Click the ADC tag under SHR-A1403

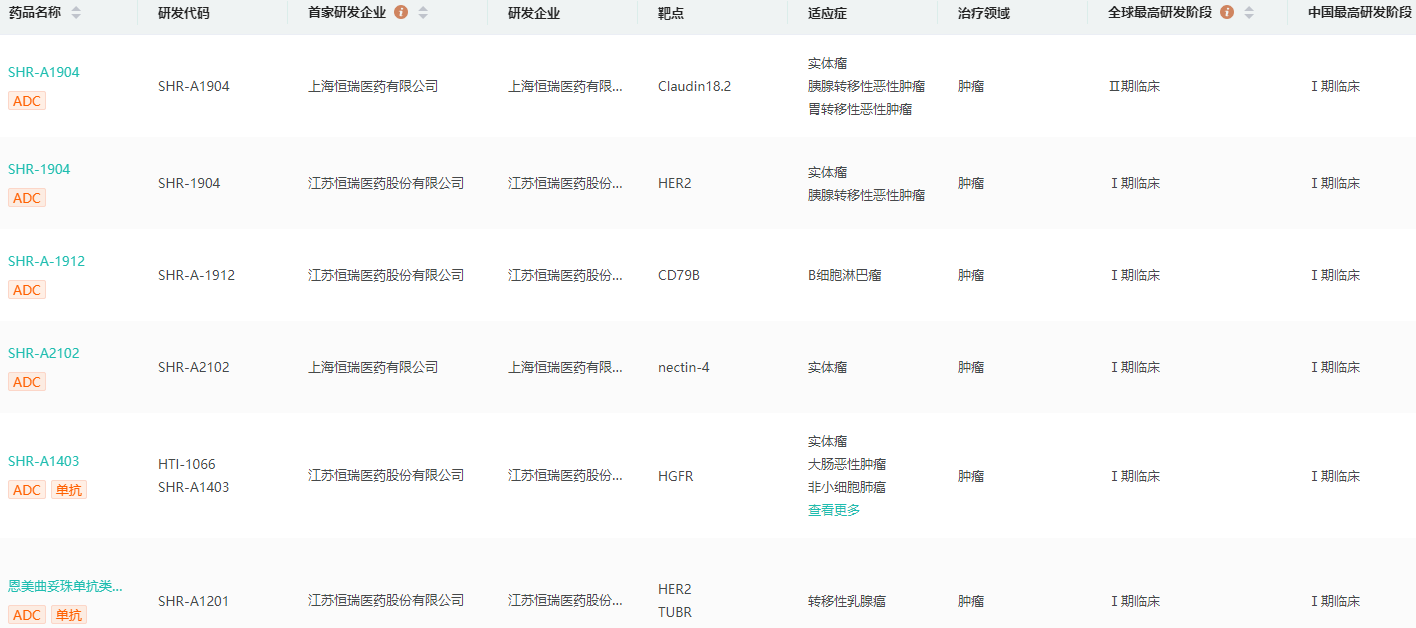point(27,490)
